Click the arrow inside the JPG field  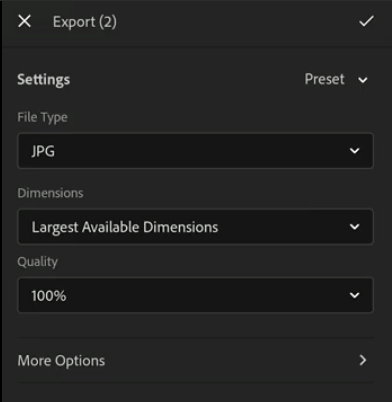pyautogui.click(x=355, y=151)
